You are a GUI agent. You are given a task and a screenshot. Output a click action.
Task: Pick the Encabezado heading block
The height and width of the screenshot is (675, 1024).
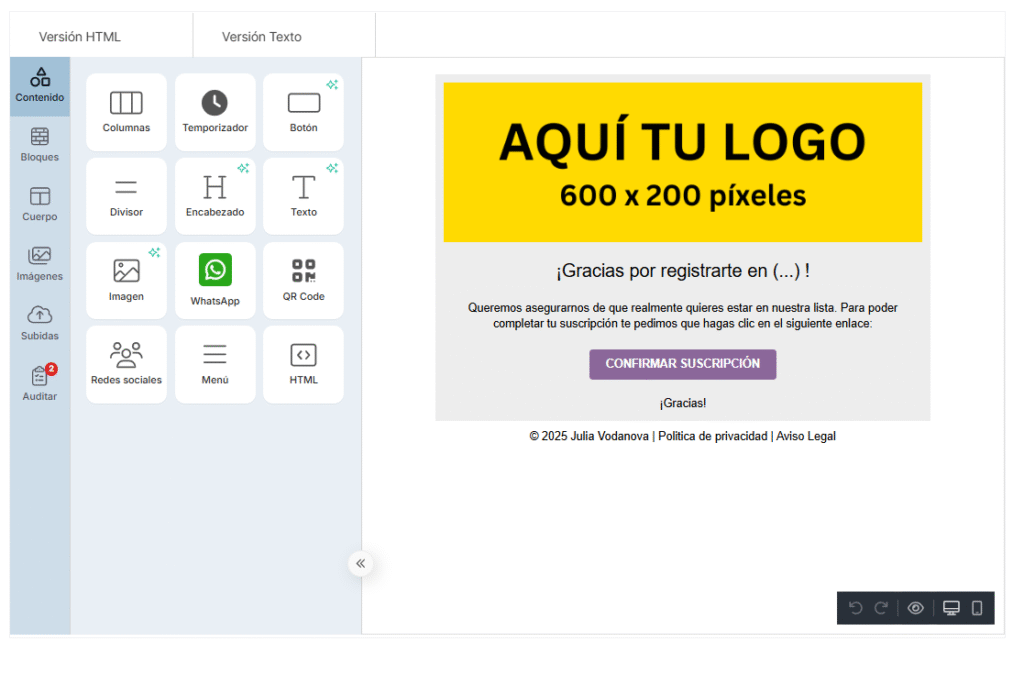[215, 196]
